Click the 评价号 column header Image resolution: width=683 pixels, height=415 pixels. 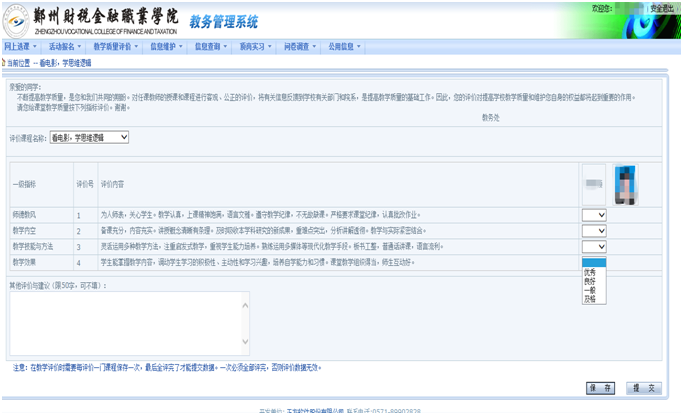[85, 185]
